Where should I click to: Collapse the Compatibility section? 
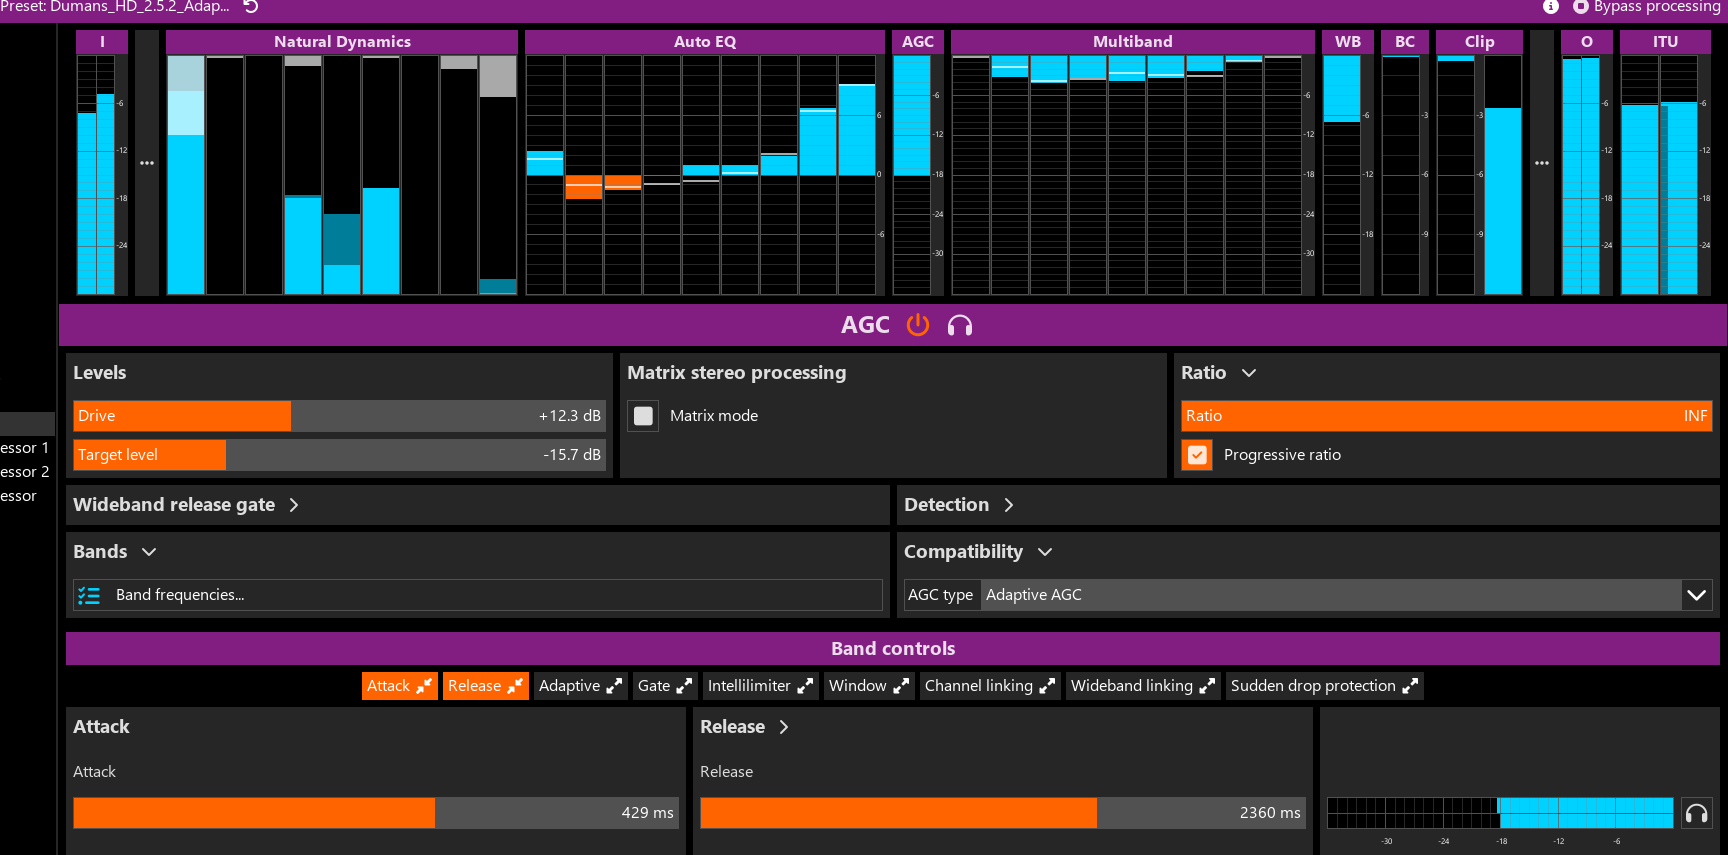tap(1046, 552)
